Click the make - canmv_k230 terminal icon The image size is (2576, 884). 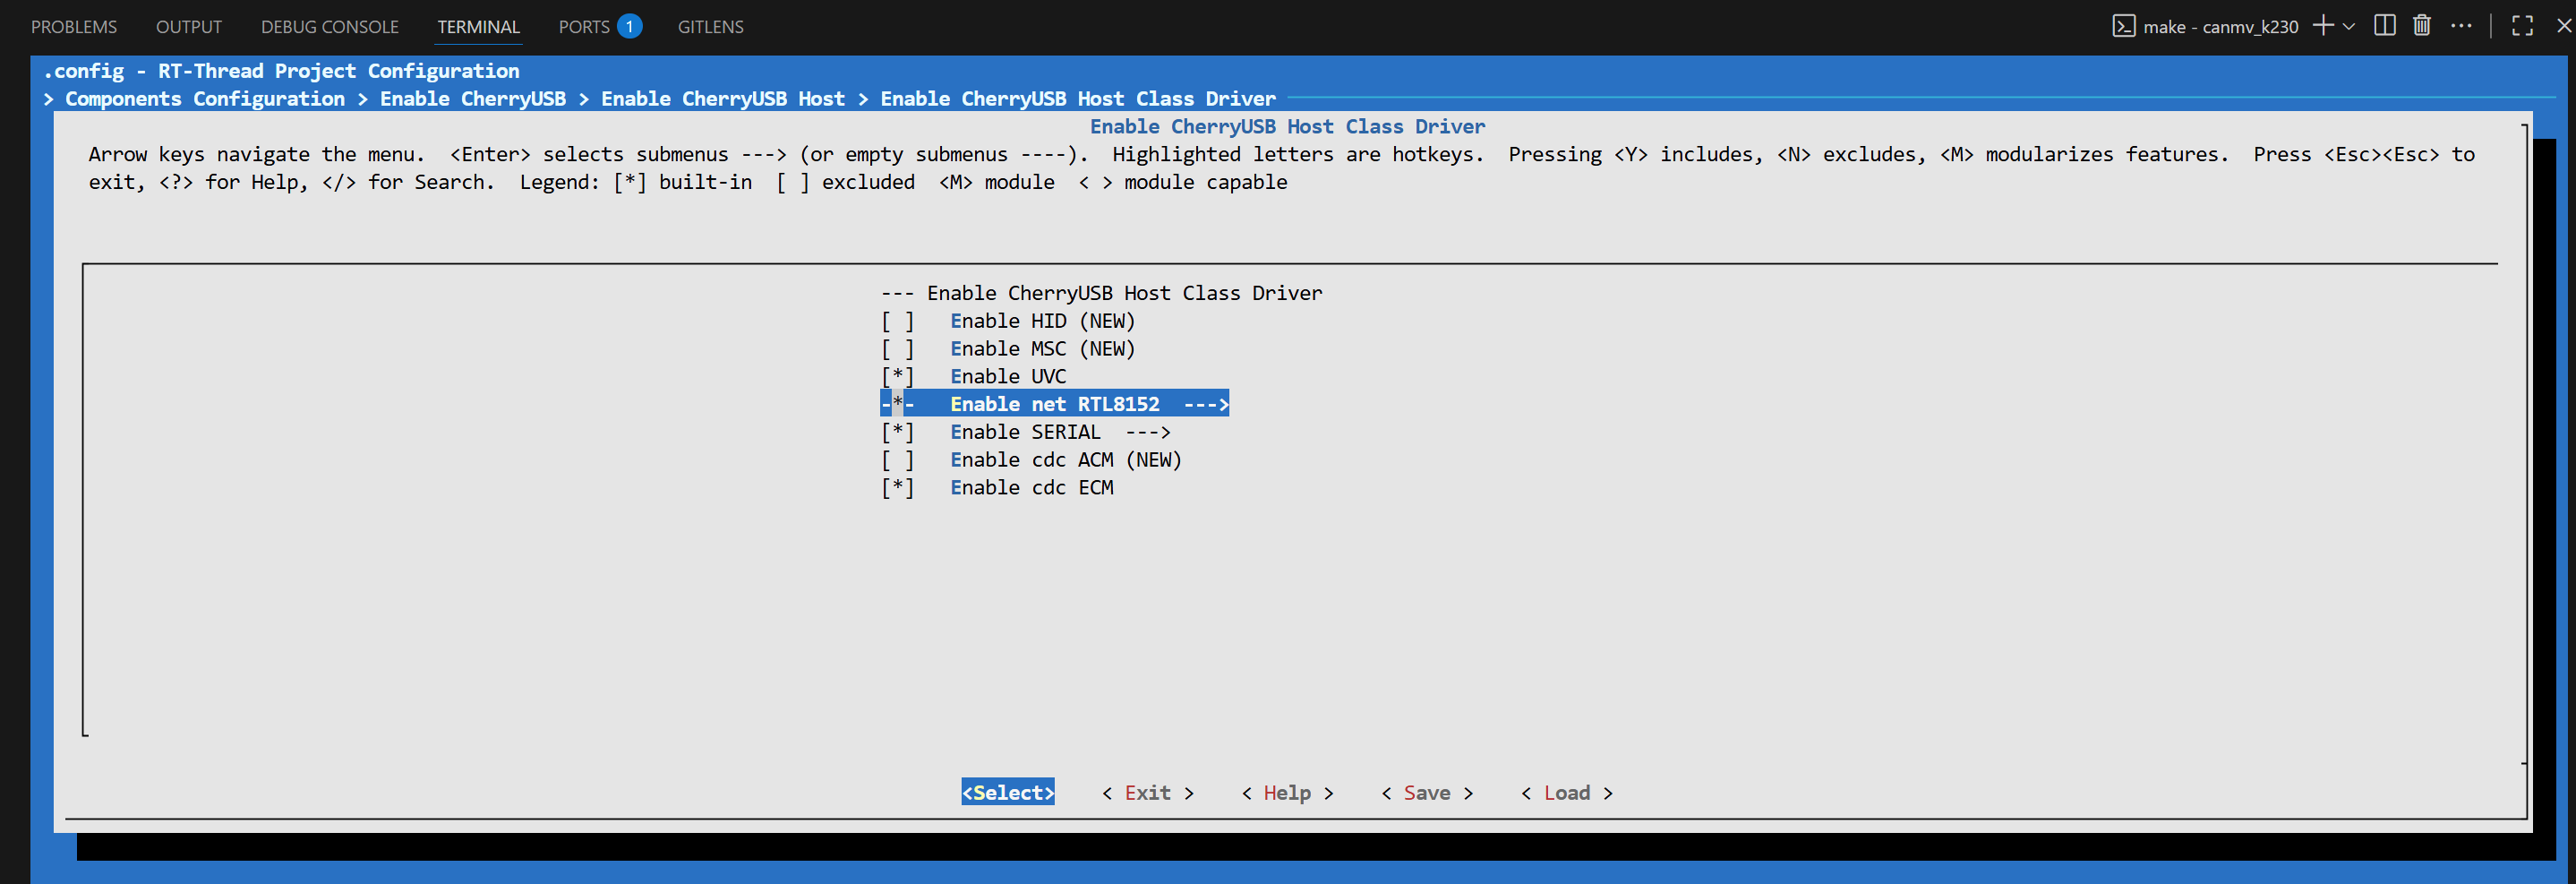[2123, 26]
